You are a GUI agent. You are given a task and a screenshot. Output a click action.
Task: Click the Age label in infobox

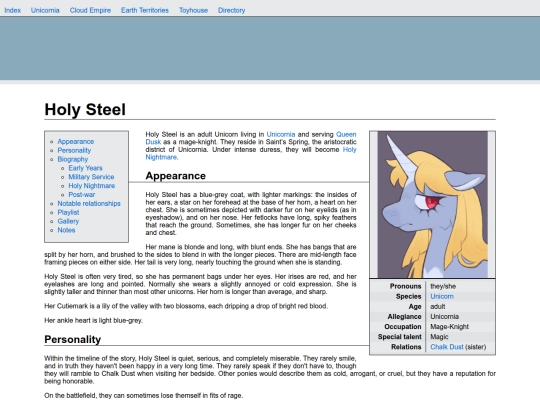415,307
